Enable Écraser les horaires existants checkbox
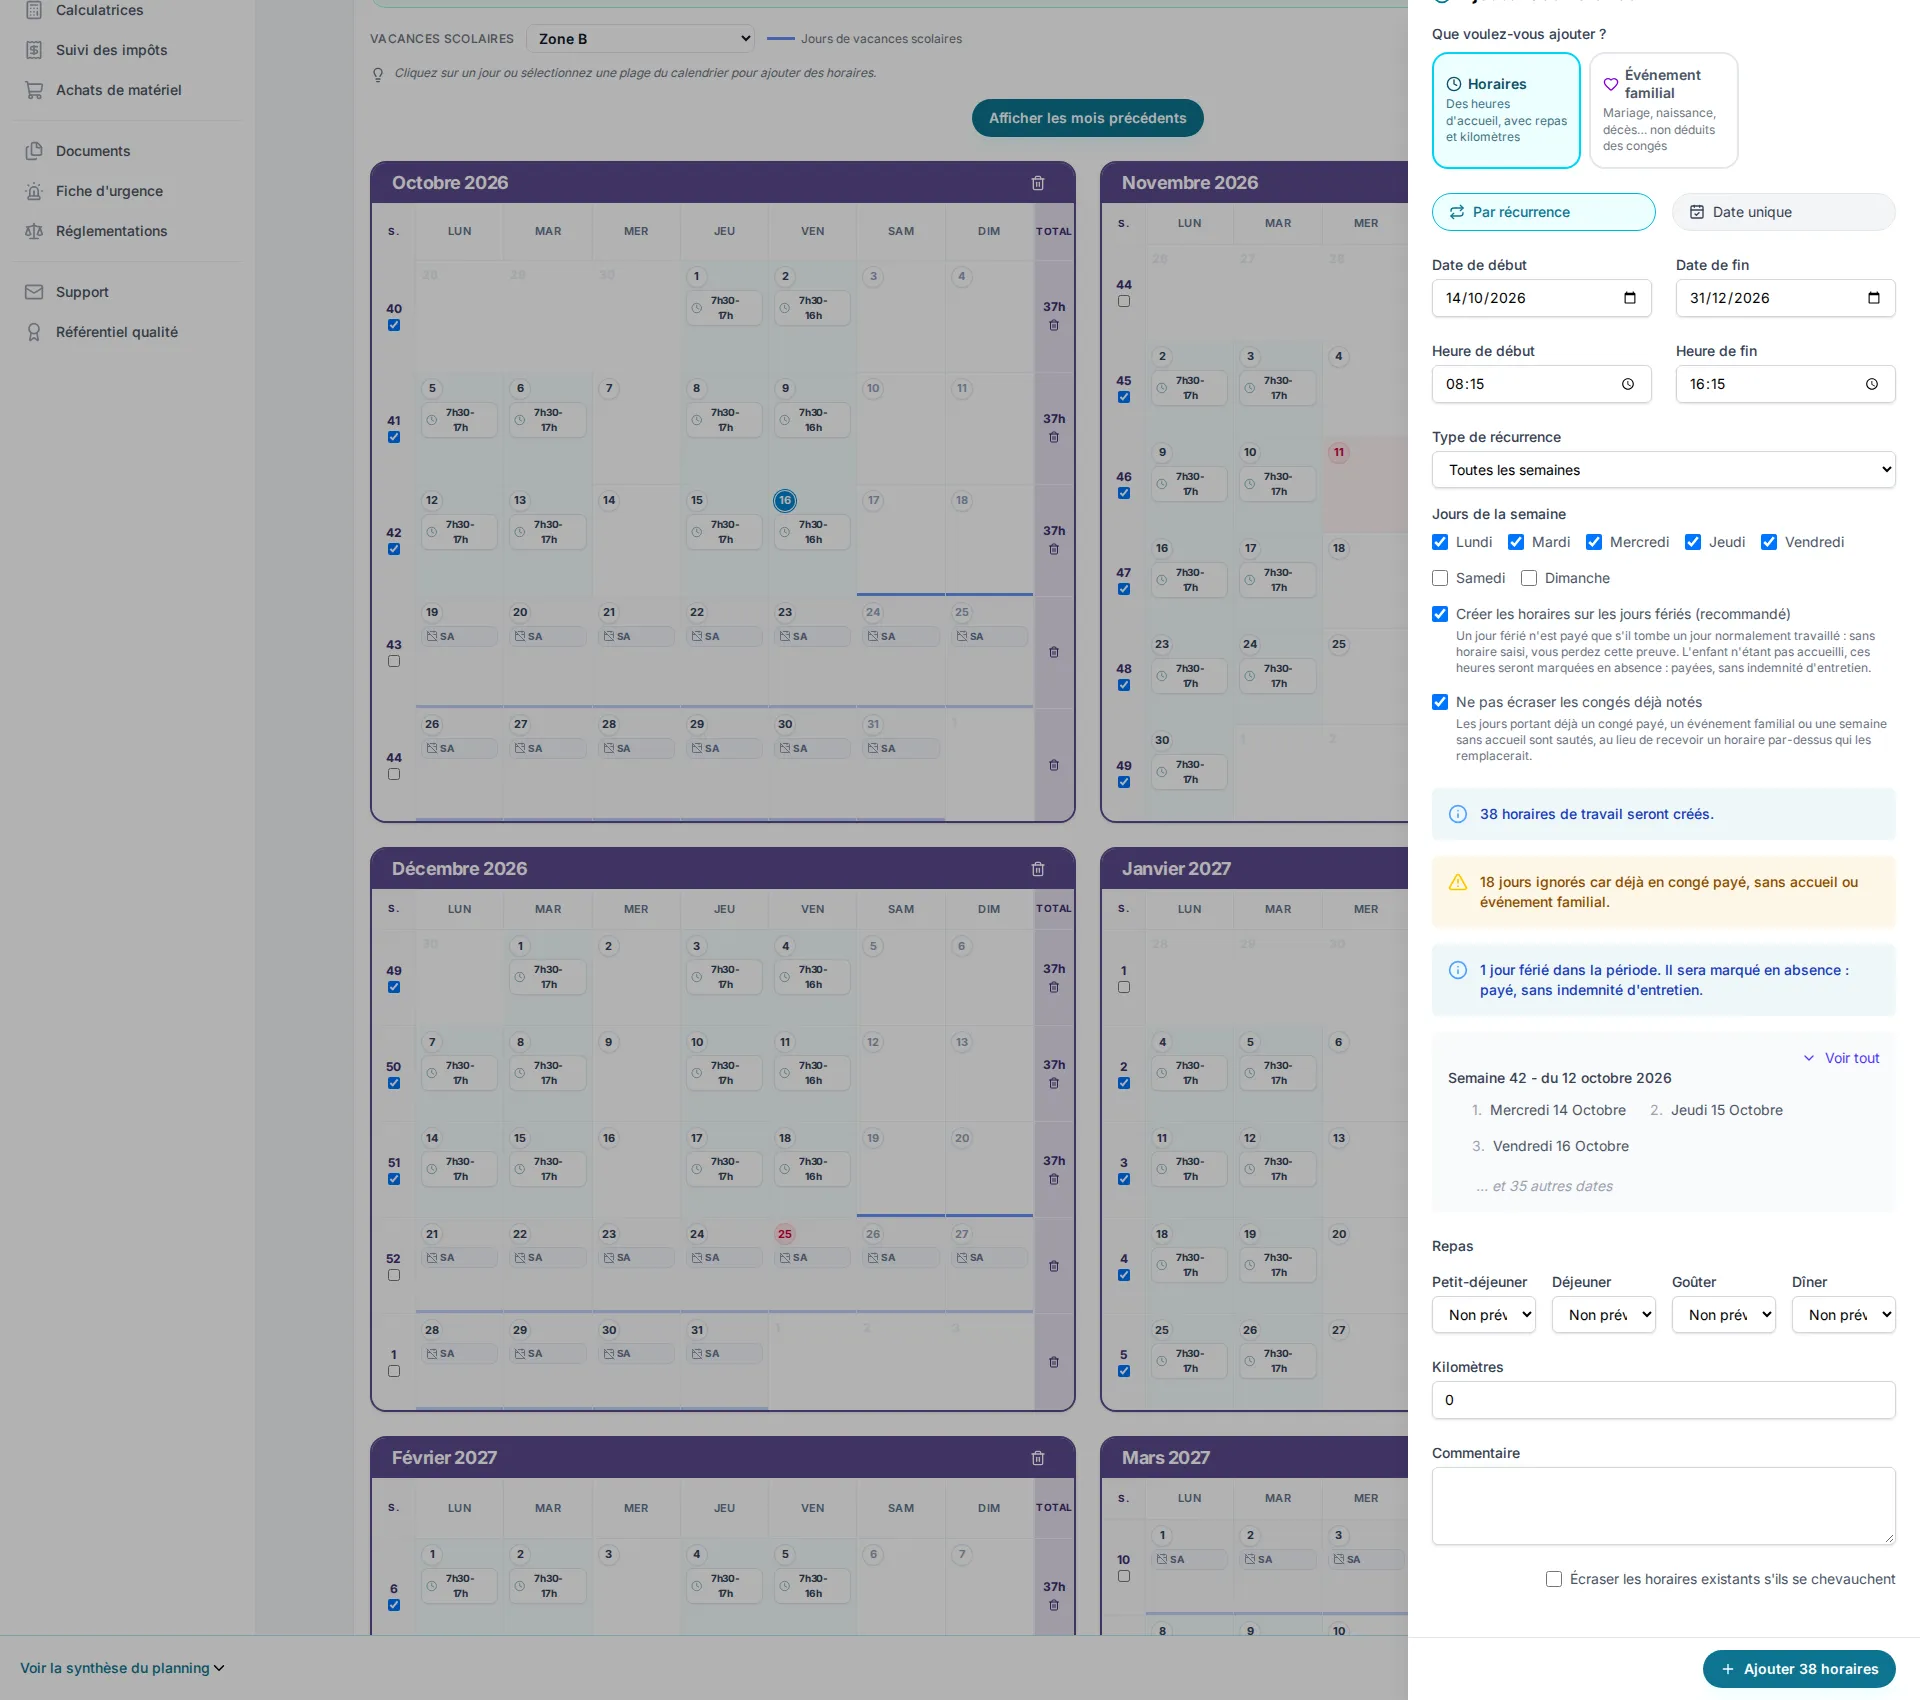1920x1700 pixels. coord(1554,1579)
